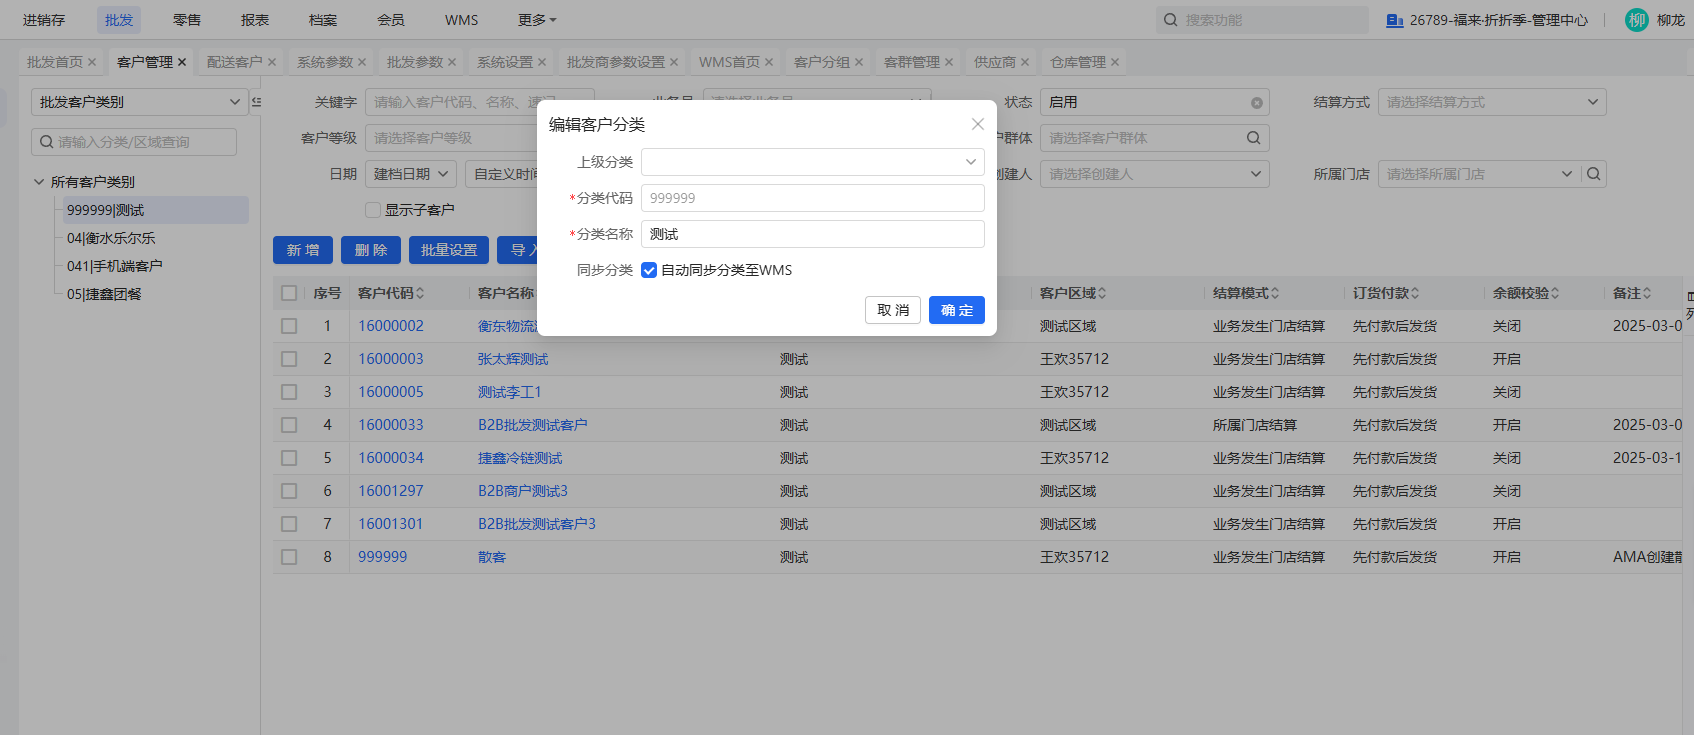Close the 系统参数 tab via its X
The height and width of the screenshot is (735, 1694).
click(x=362, y=62)
